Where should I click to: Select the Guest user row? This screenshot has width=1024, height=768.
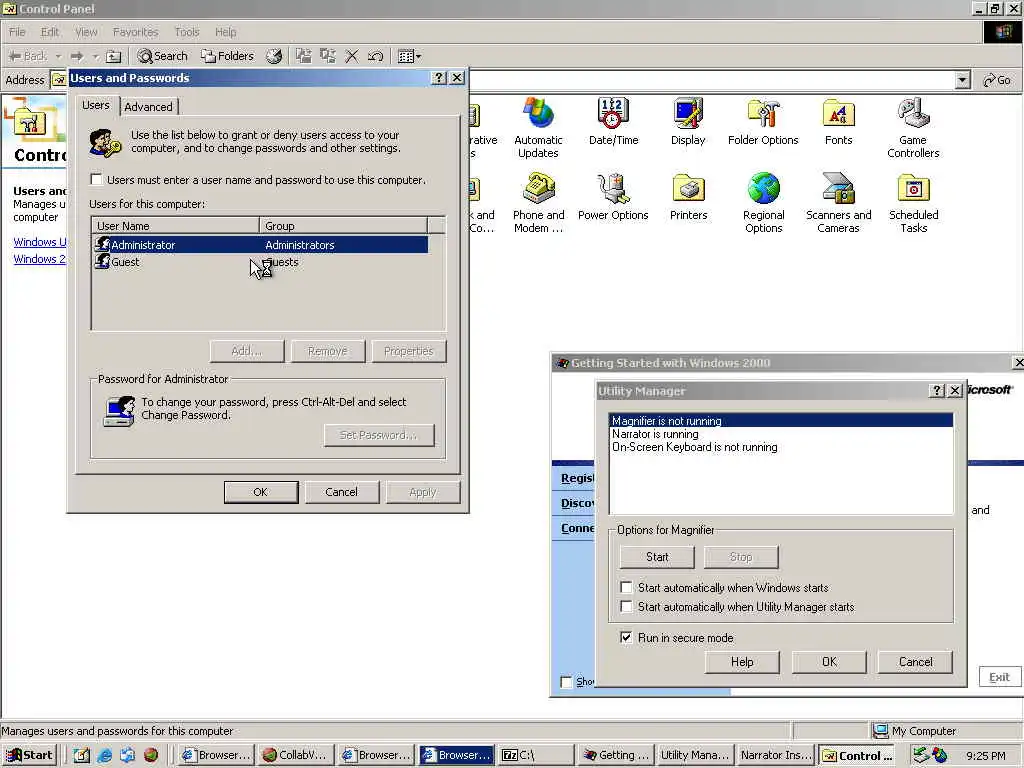point(260,262)
